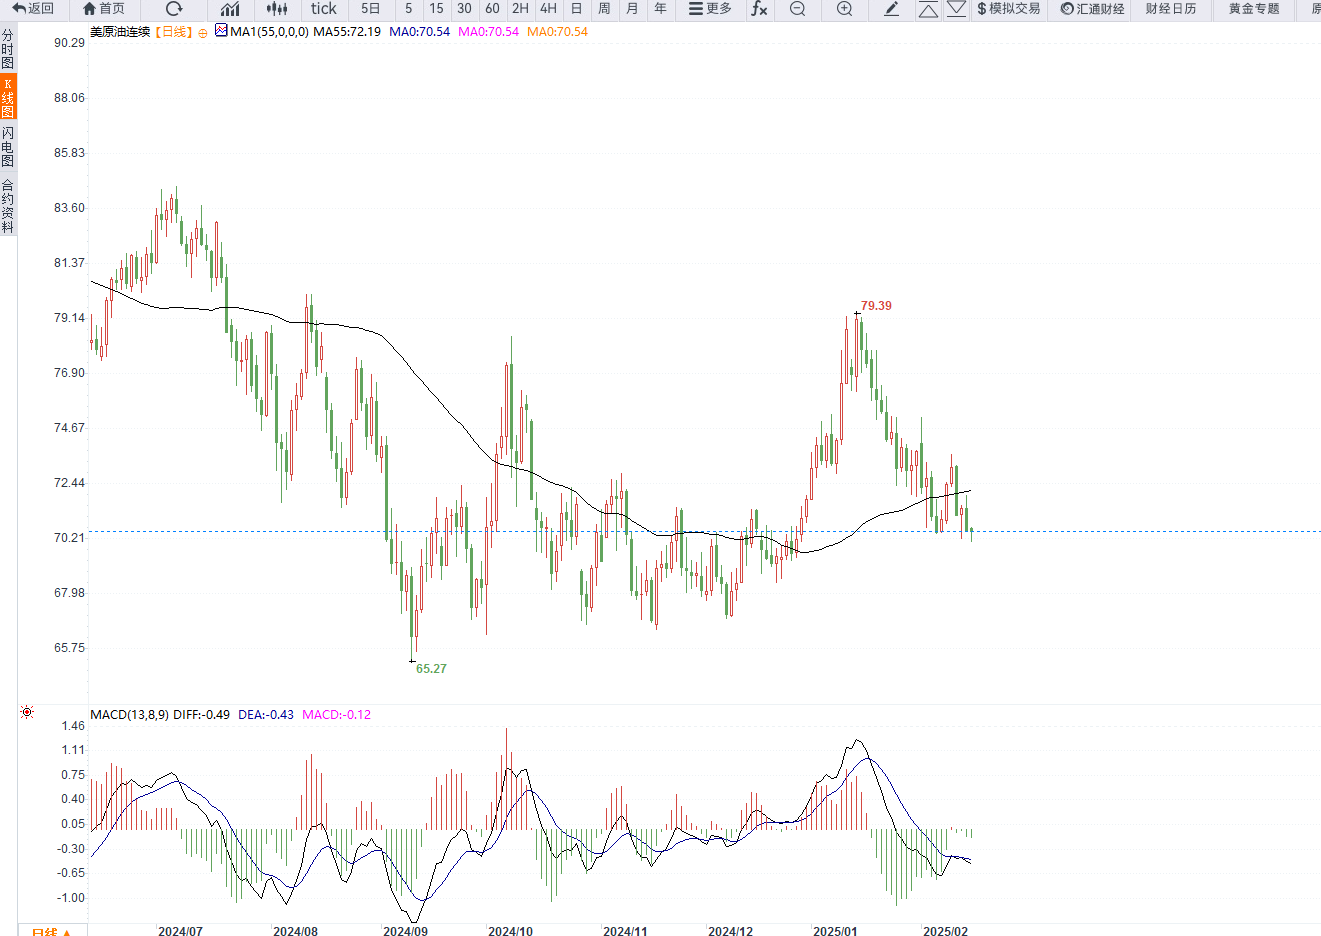
Task: Open the 财经日历 financial calendar
Action: (x=1171, y=9)
